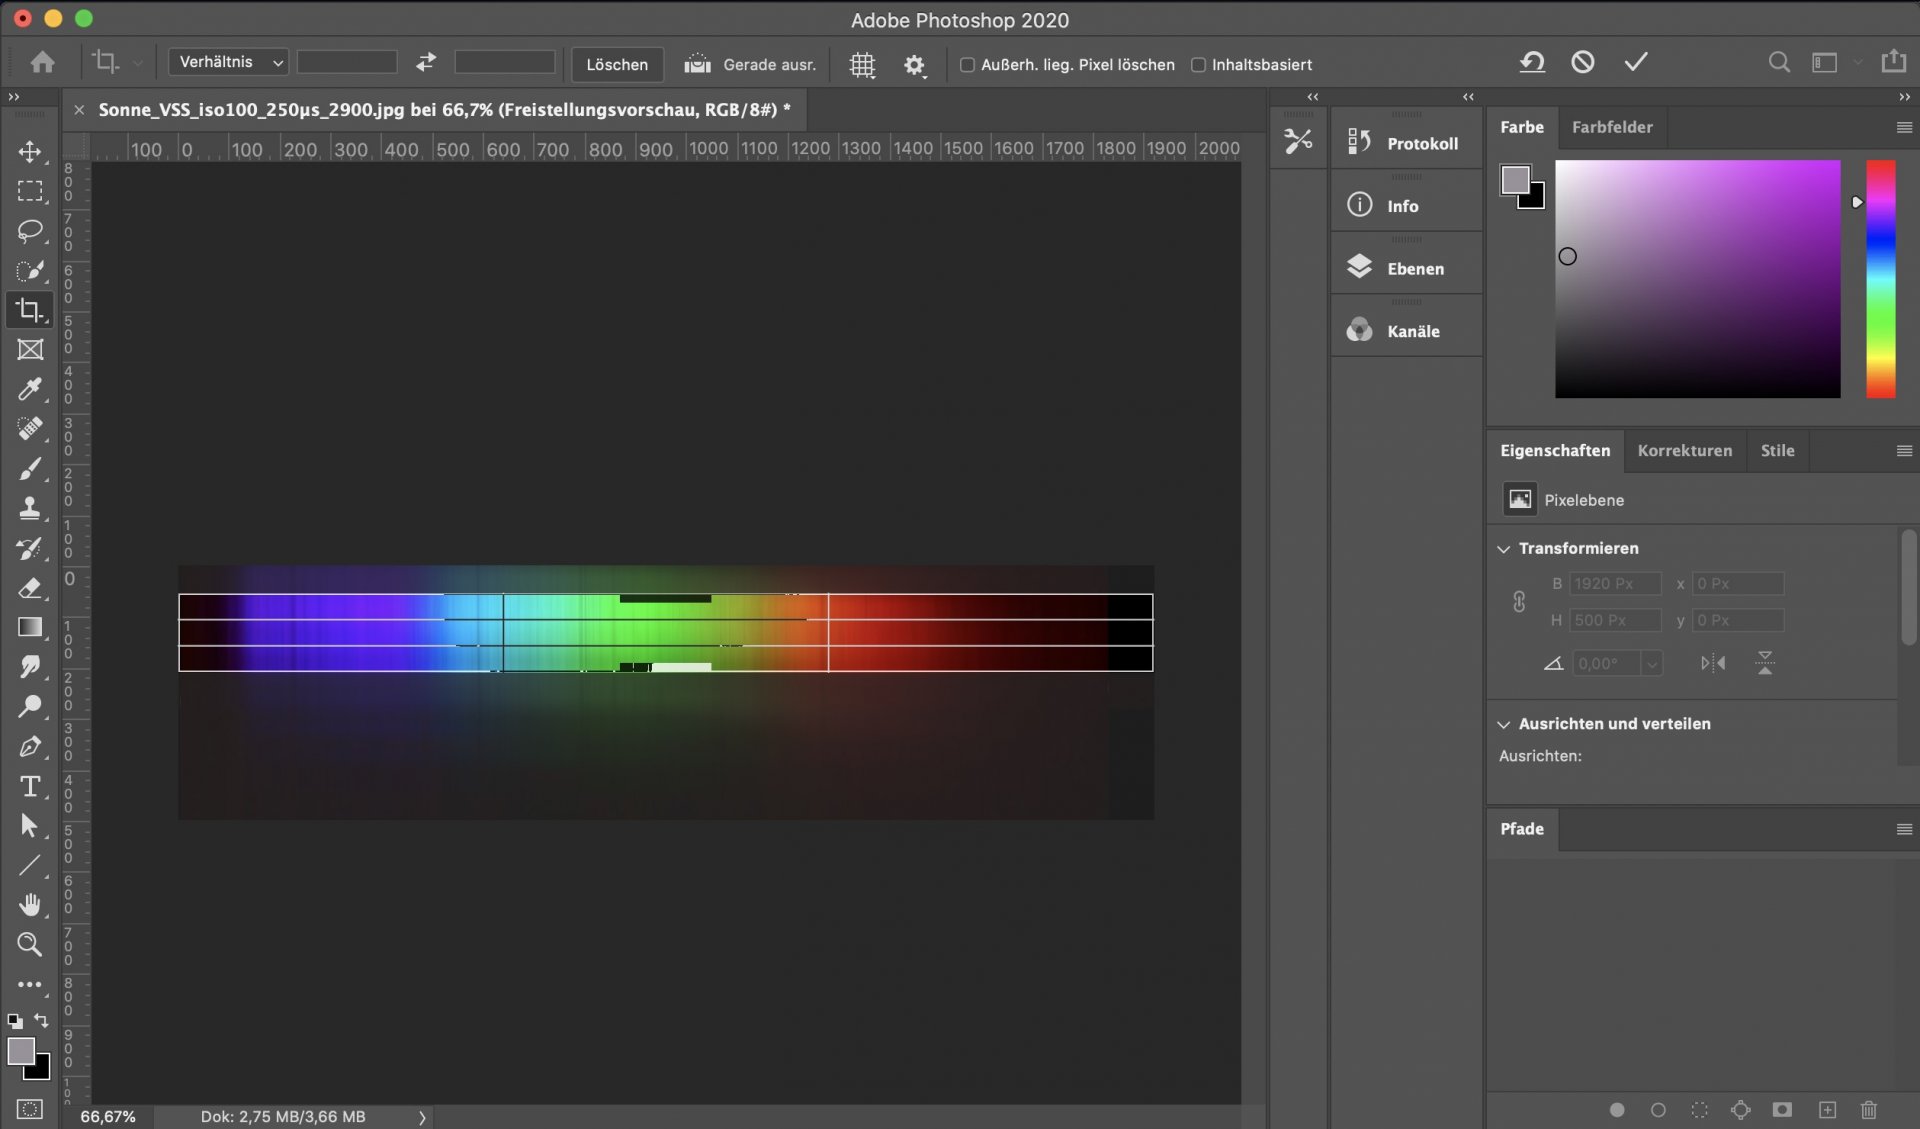This screenshot has width=1920, height=1129.
Task: Open the Farbe panel options menu
Action: pyautogui.click(x=1904, y=127)
